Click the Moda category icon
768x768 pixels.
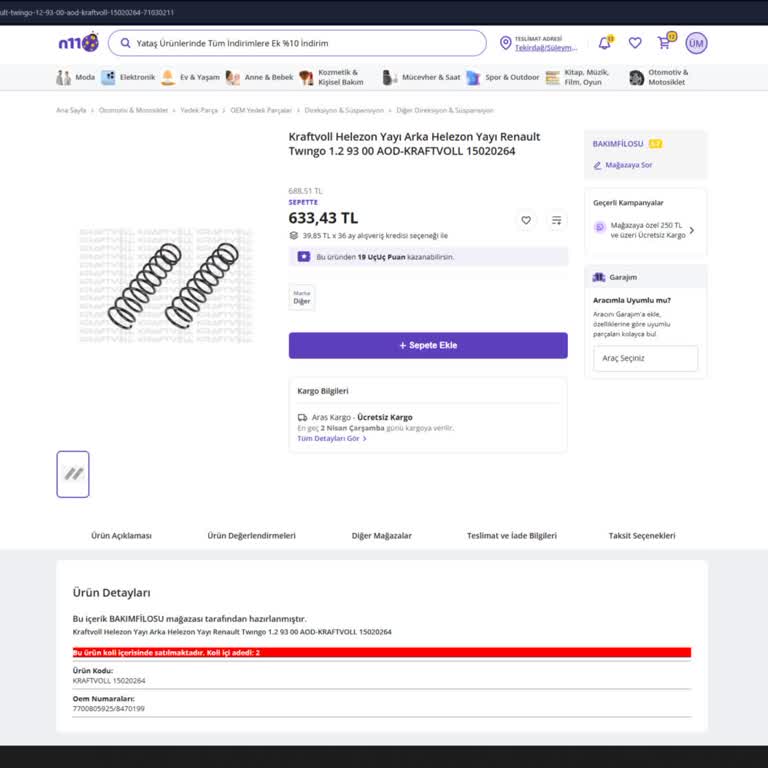[64, 77]
